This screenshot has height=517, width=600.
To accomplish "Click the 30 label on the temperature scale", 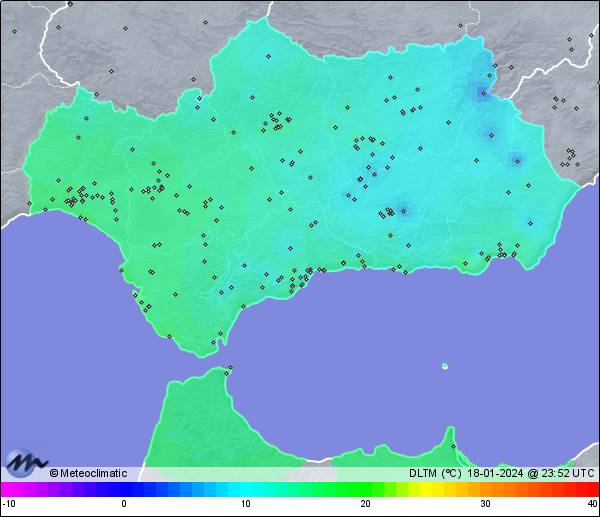I will click(485, 504).
